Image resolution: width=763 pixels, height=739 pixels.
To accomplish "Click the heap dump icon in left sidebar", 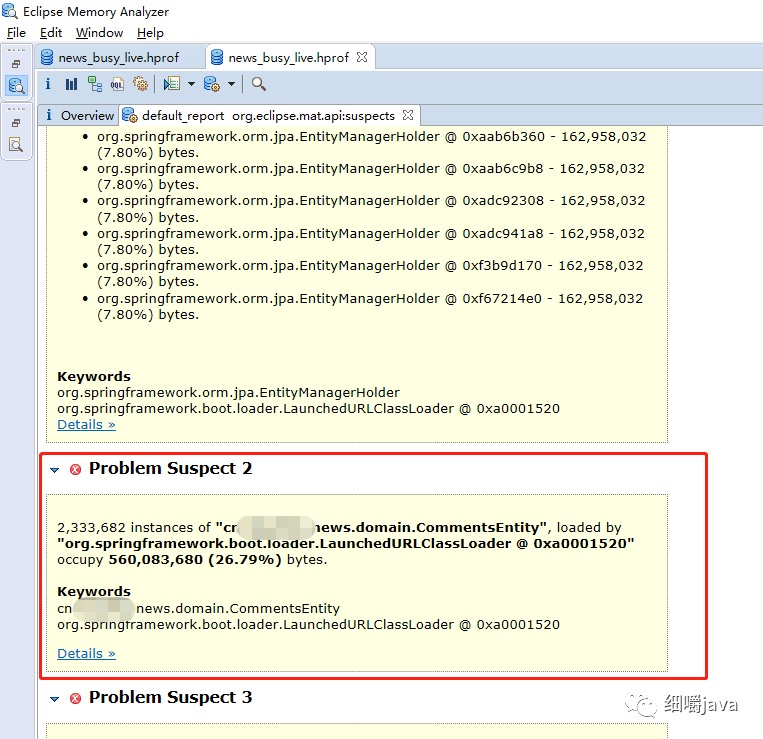I will pyautogui.click(x=17, y=86).
